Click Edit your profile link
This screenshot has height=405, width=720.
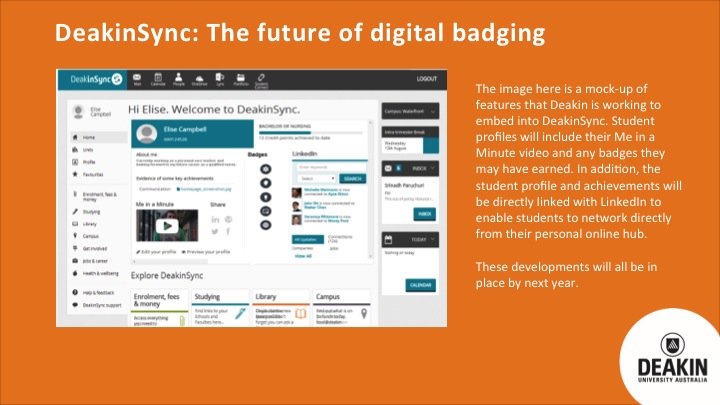156,252
